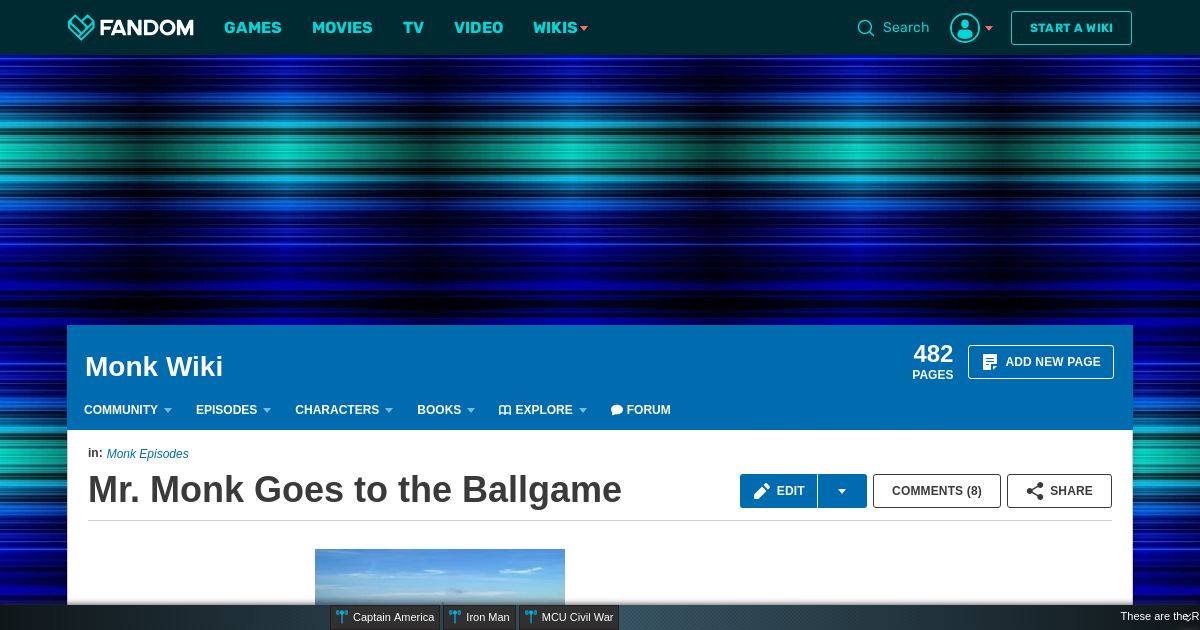Go to the Forum page
Screen dimensions: 1200x630
click(x=641, y=410)
